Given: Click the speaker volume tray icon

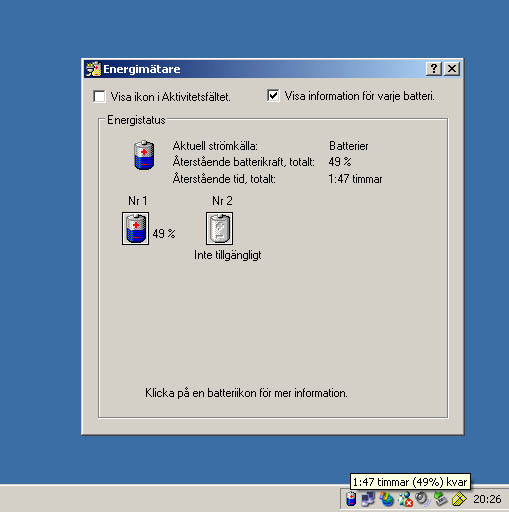Looking at the screenshot, I should click(423, 499).
